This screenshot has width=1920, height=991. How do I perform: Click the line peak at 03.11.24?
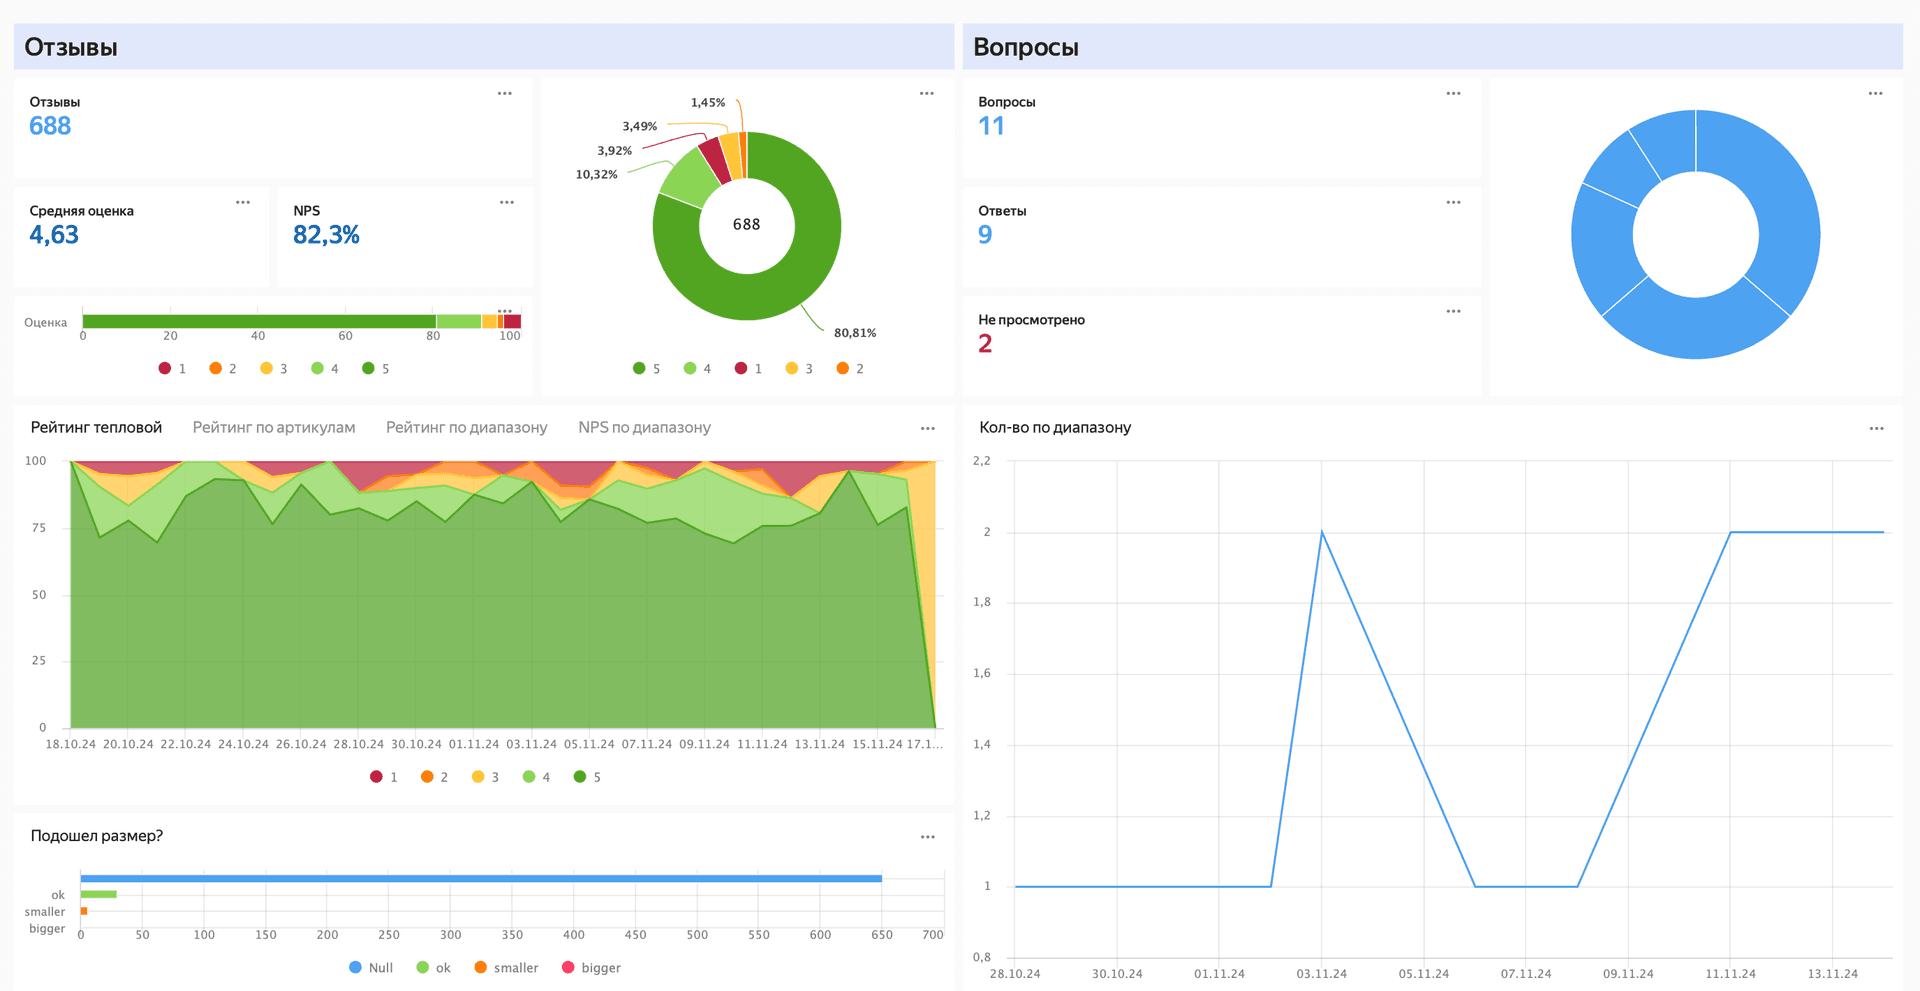(x=1322, y=532)
